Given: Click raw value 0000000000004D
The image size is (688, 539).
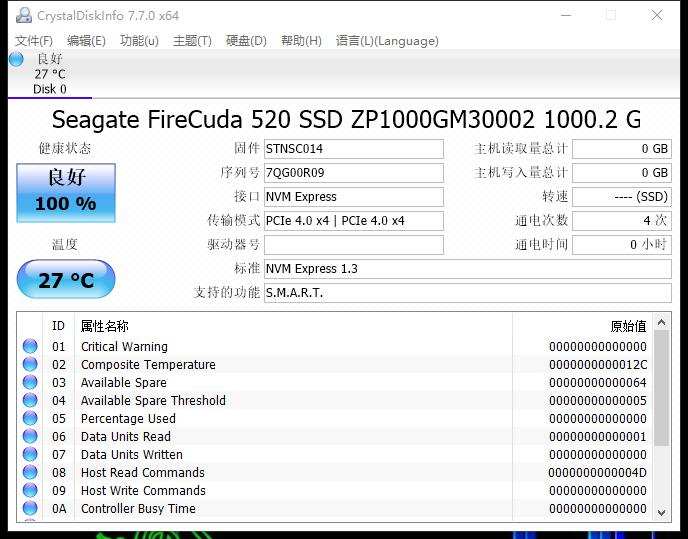Looking at the screenshot, I should point(598,473).
